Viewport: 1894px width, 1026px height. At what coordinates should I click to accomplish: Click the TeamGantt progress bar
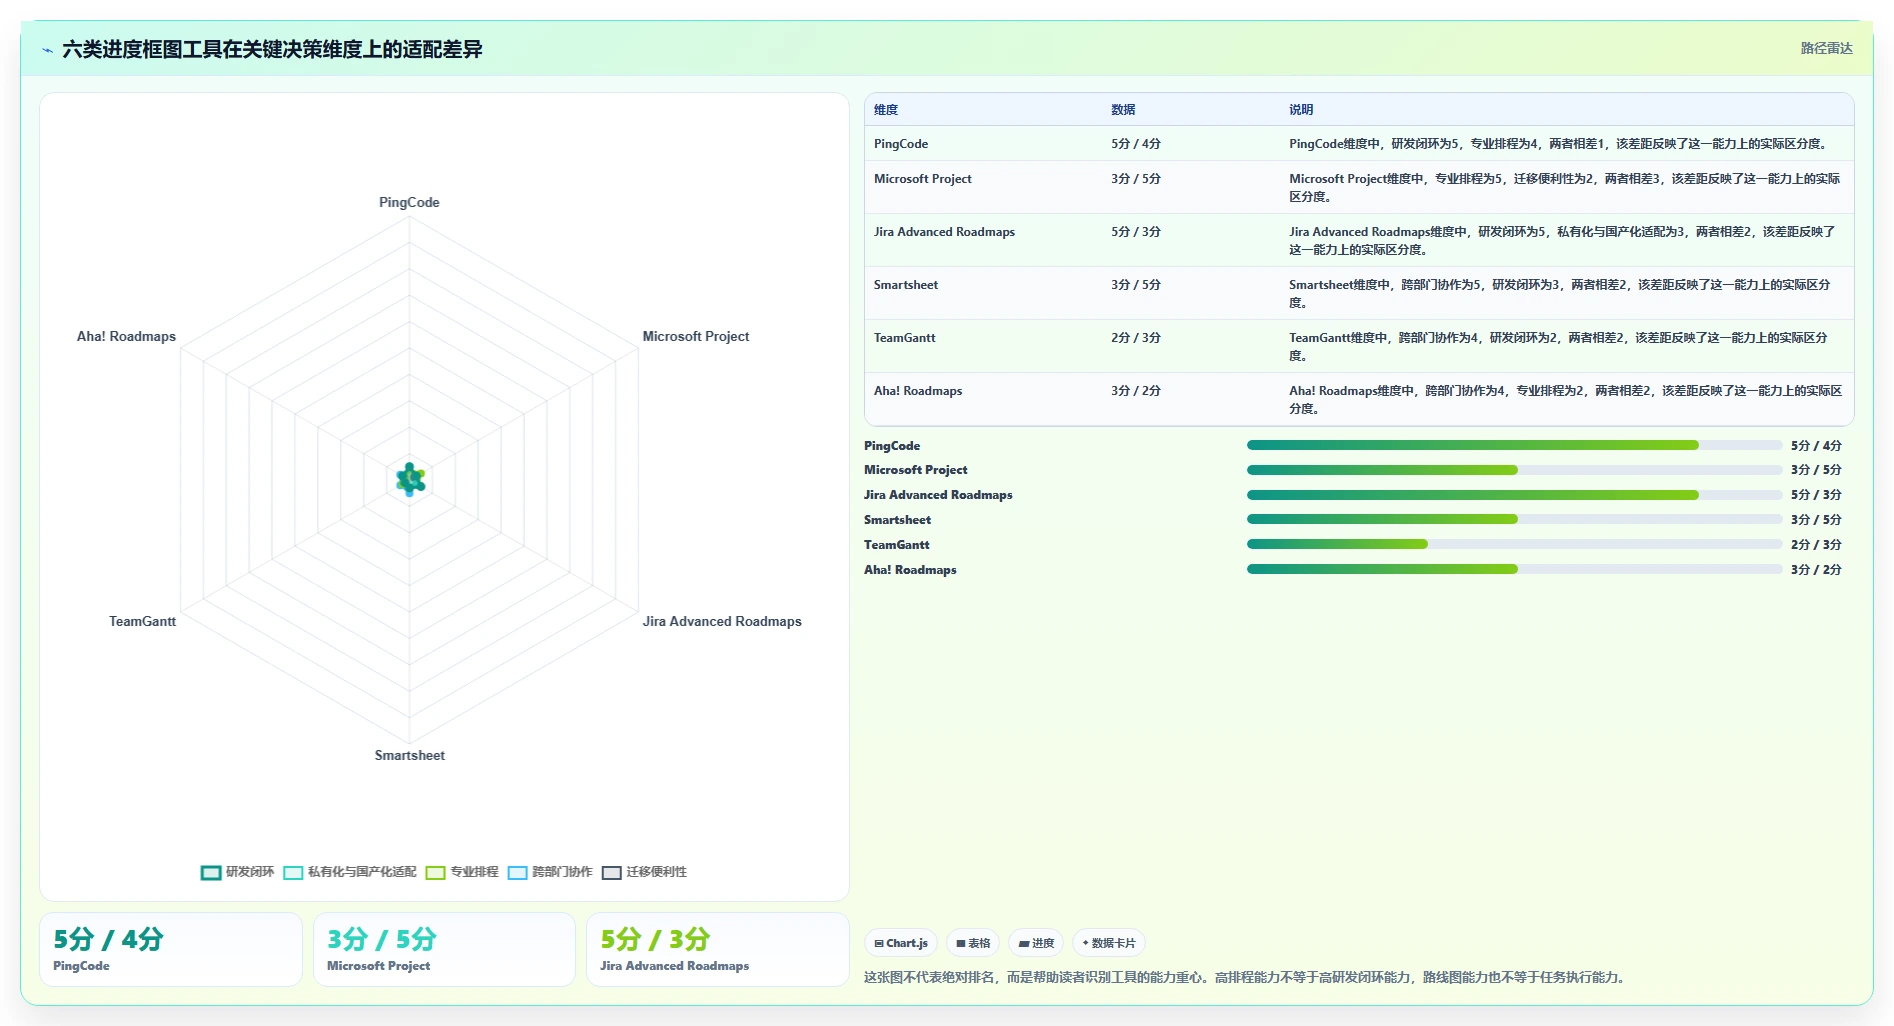pyautogui.click(x=1514, y=544)
